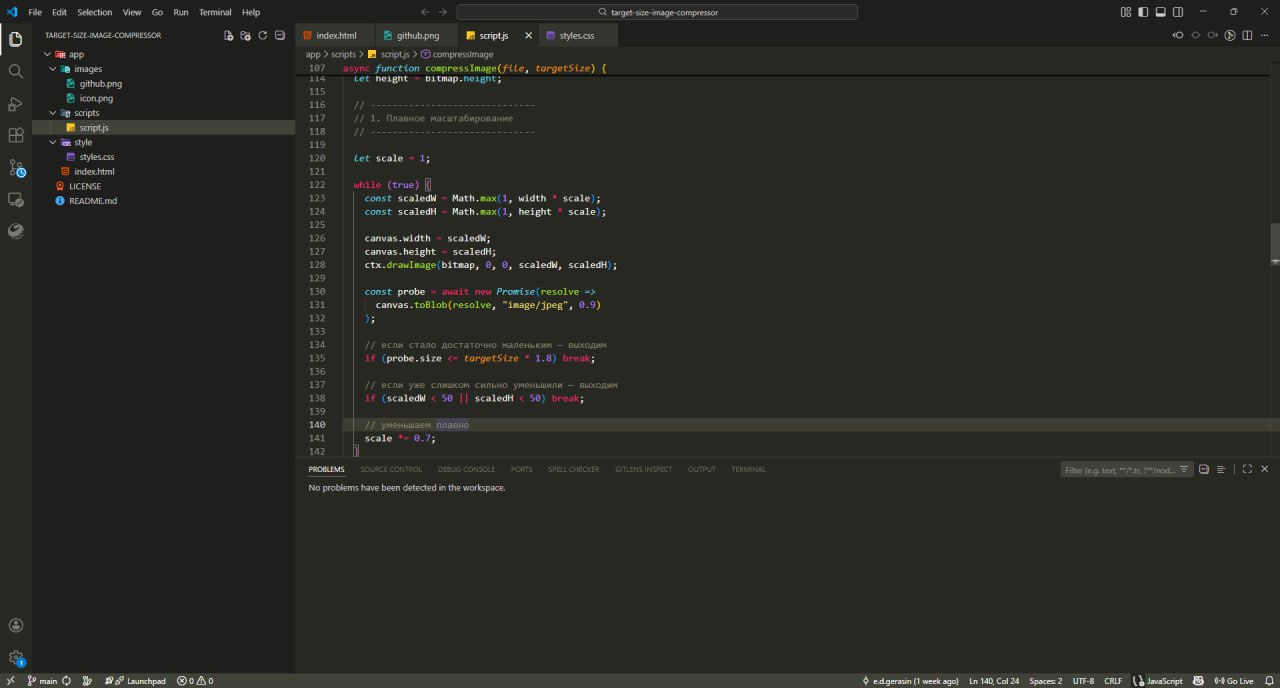
Task: Open the Terminal menu
Action: [x=214, y=12]
